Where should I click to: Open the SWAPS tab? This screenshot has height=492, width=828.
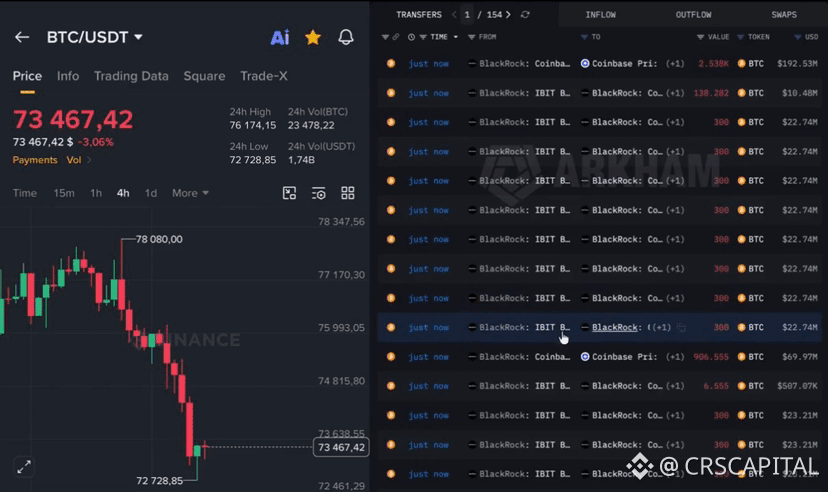[784, 15]
